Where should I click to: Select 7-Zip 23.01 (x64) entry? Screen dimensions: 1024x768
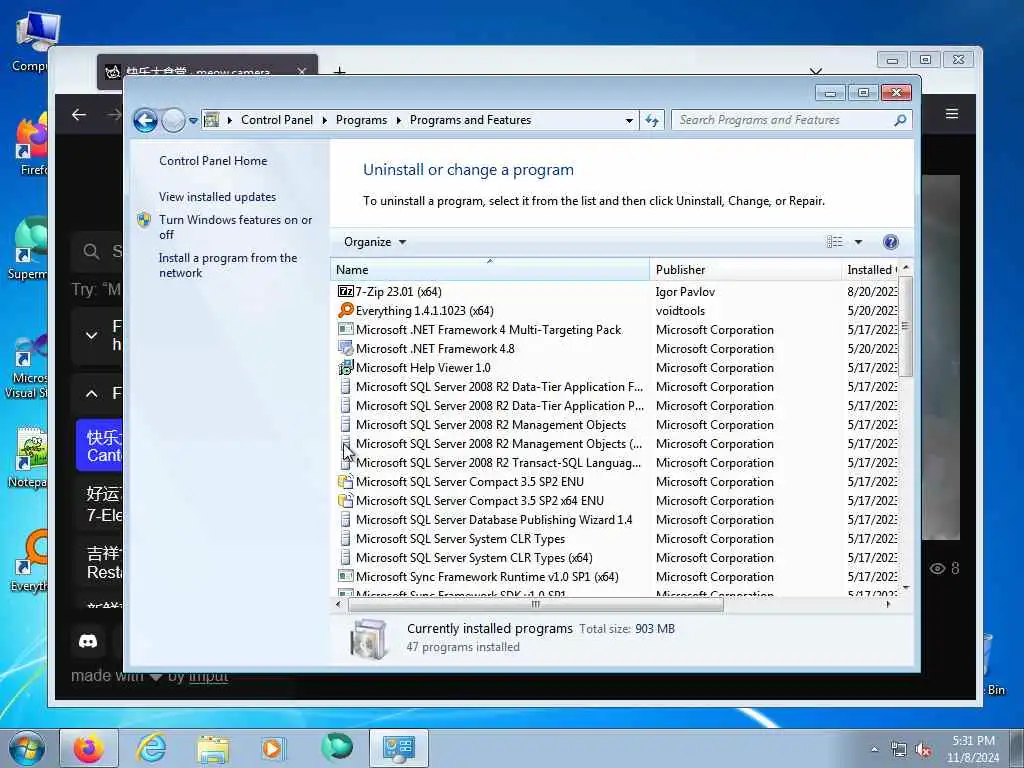[x=398, y=292]
